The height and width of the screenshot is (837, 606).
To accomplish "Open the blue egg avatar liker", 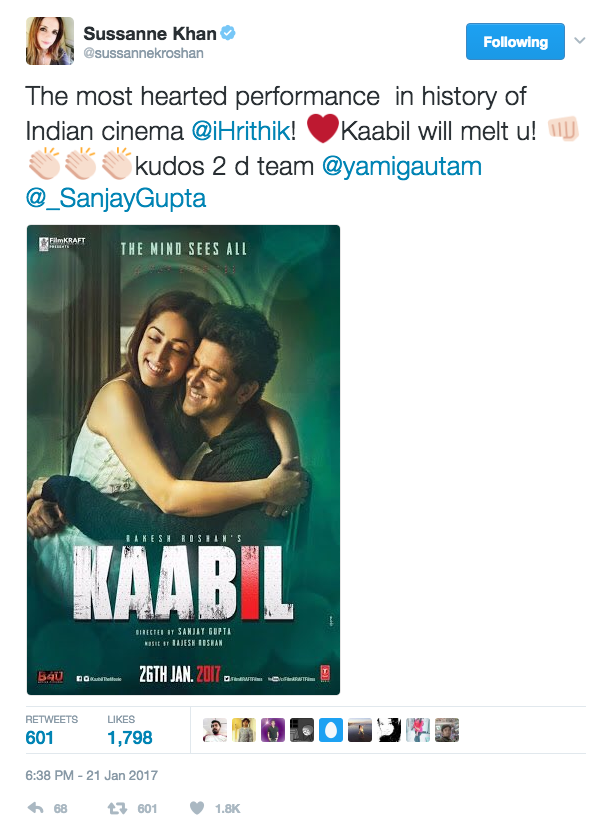I will click(330, 730).
